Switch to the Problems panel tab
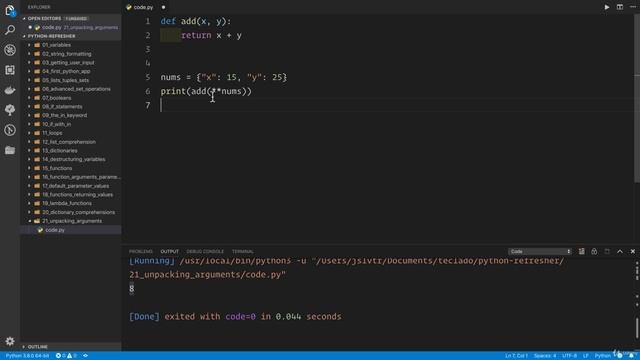Screen dimensions: 640x360 point(140,251)
